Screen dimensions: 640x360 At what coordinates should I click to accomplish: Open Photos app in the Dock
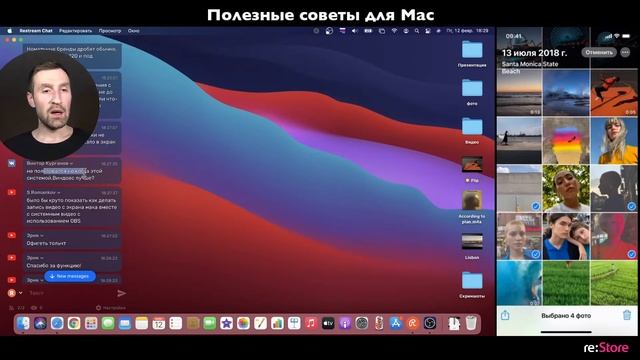(x=243, y=324)
